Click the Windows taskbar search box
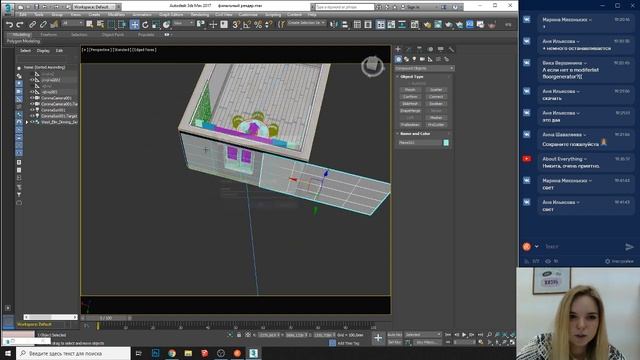 (x=73, y=353)
